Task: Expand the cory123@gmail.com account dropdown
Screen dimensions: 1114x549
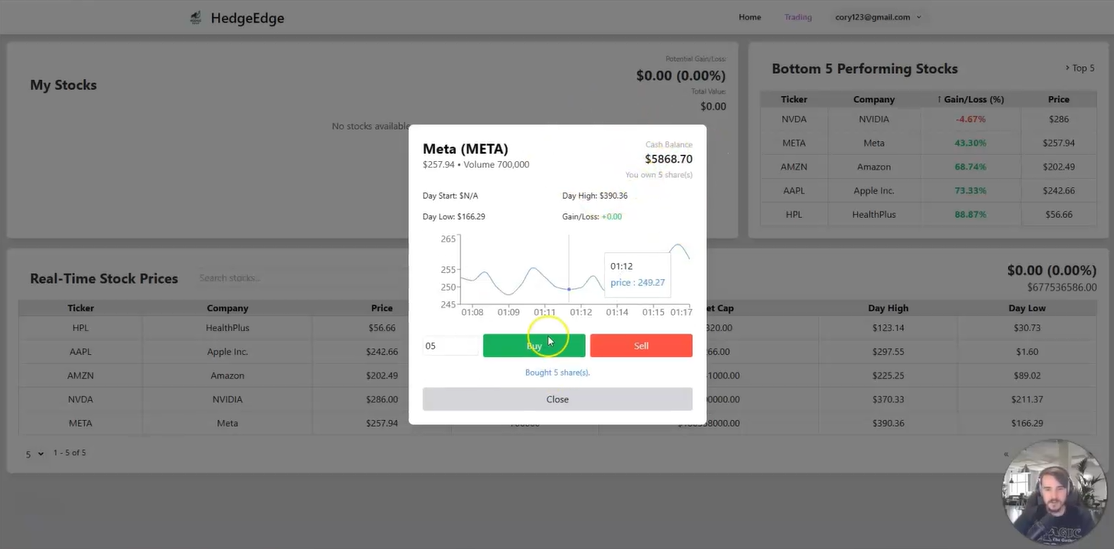Action: pos(878,17)
